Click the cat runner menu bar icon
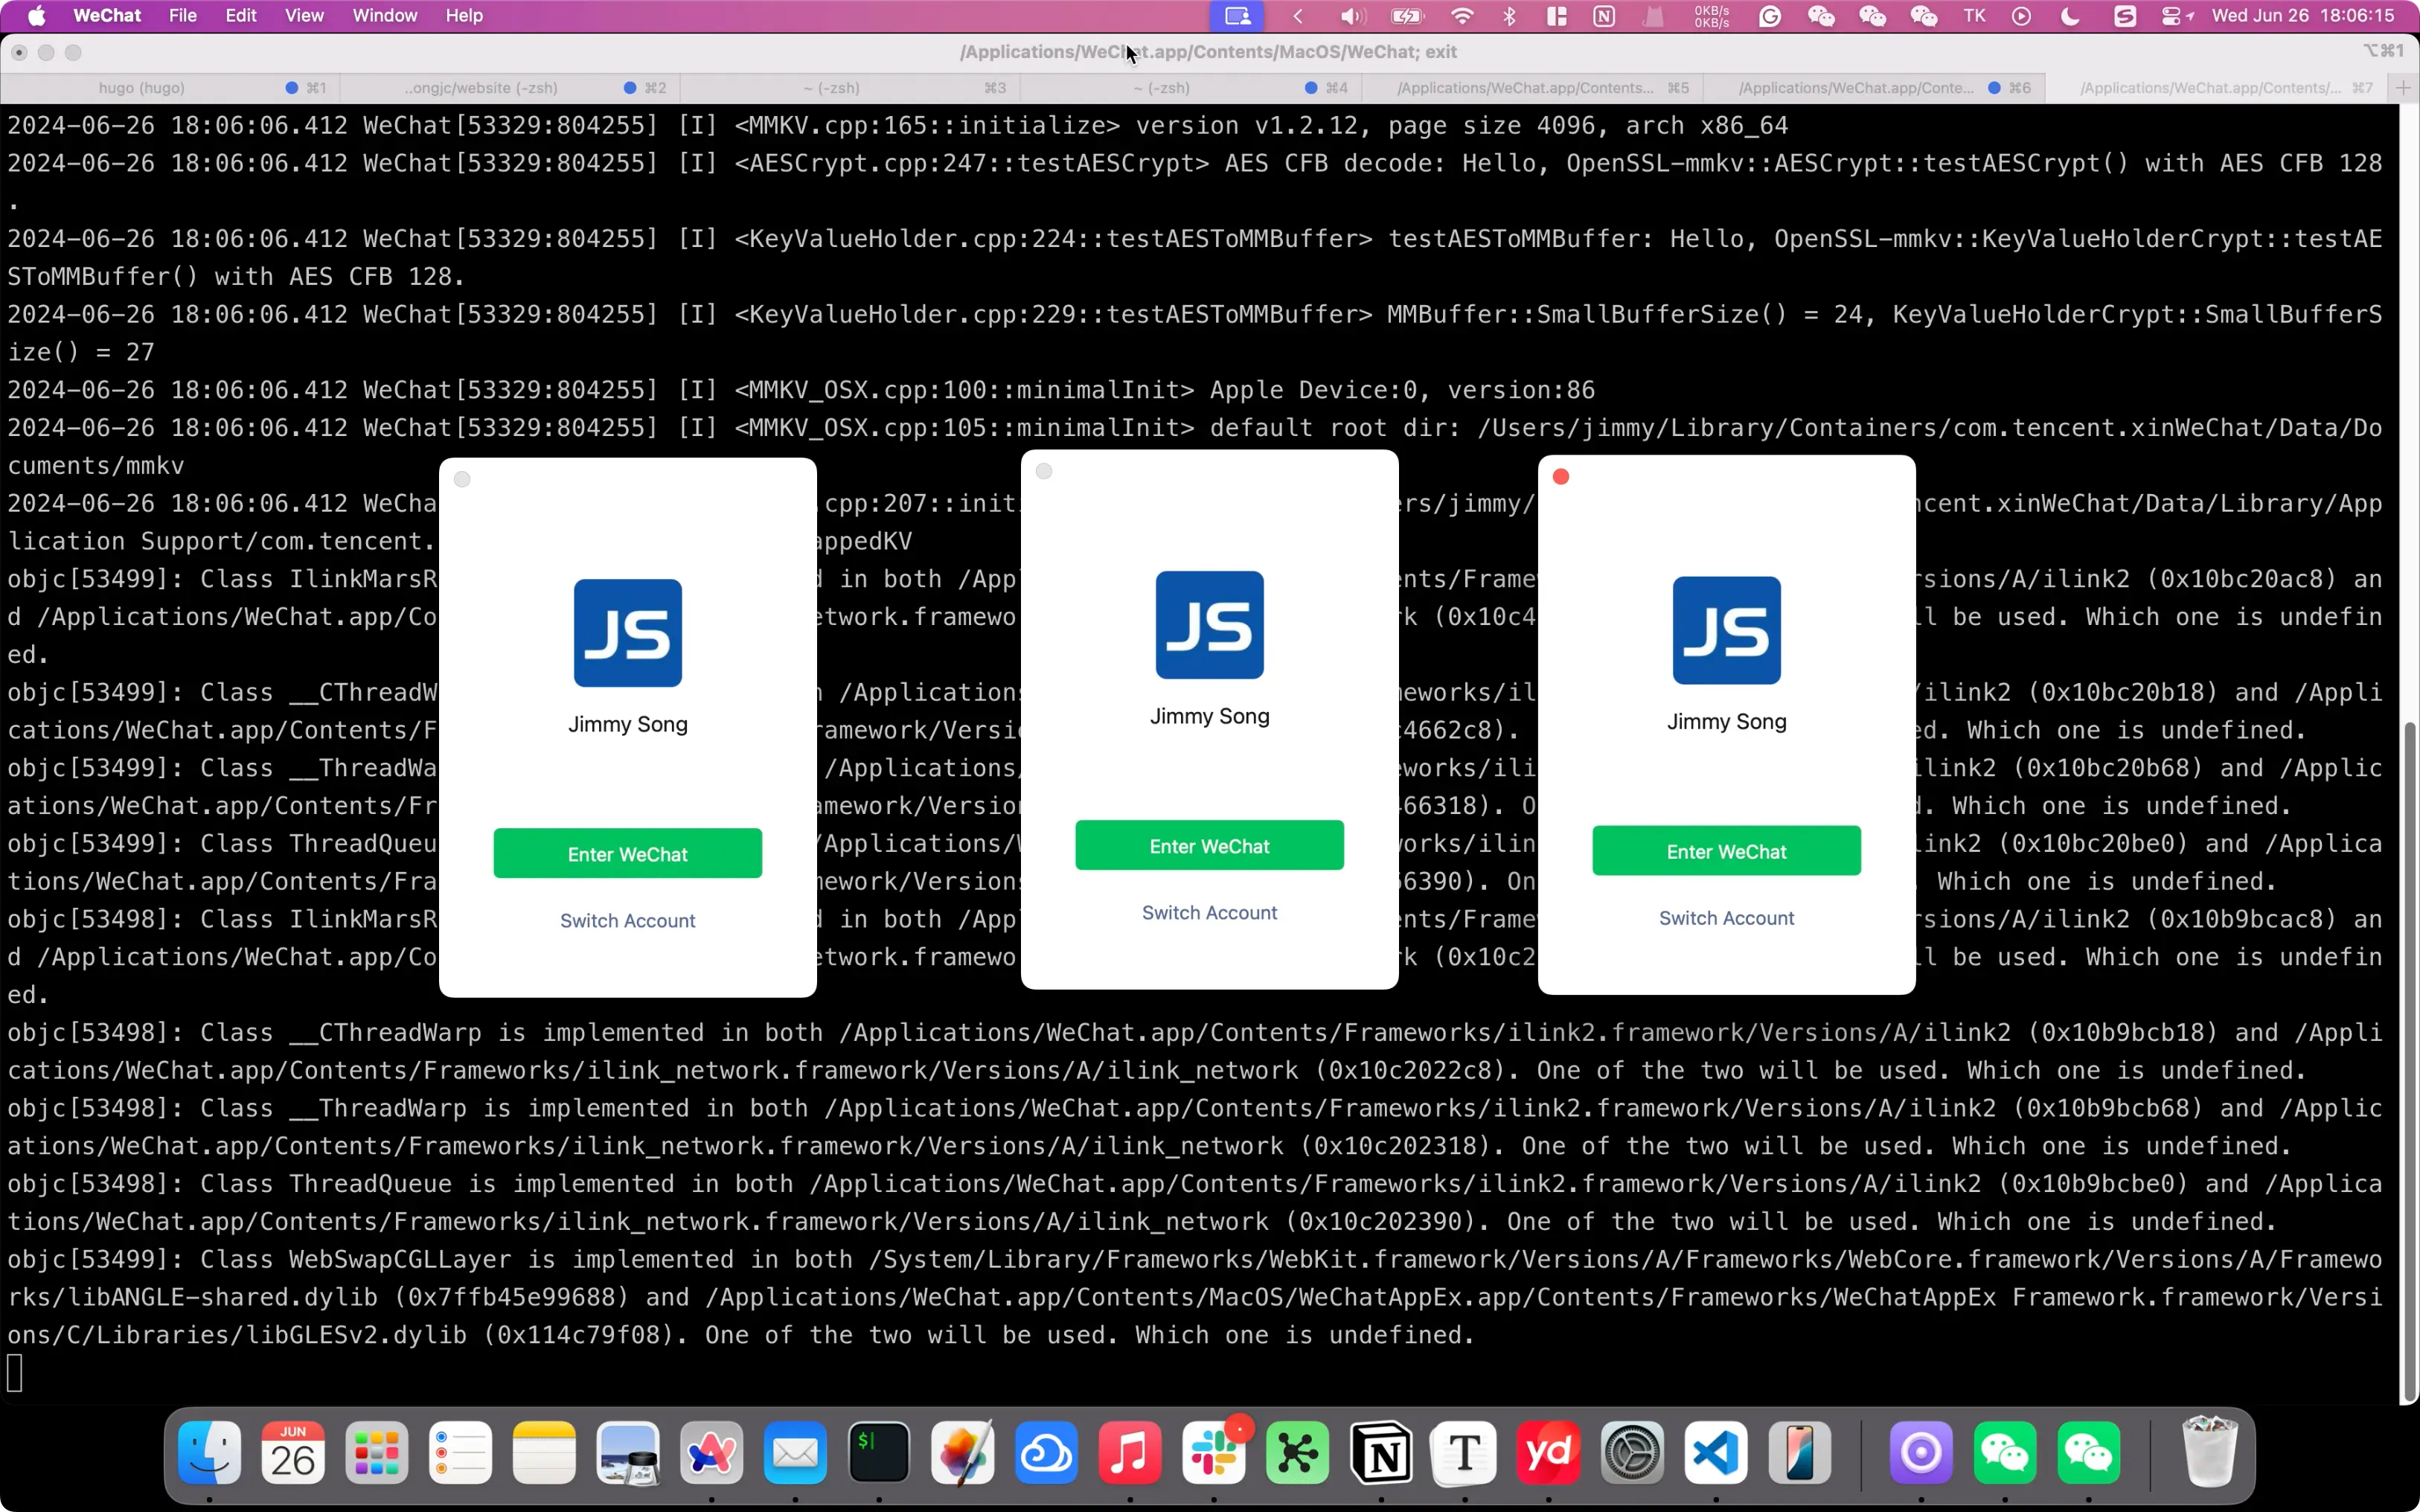 tap(1654, 16)
